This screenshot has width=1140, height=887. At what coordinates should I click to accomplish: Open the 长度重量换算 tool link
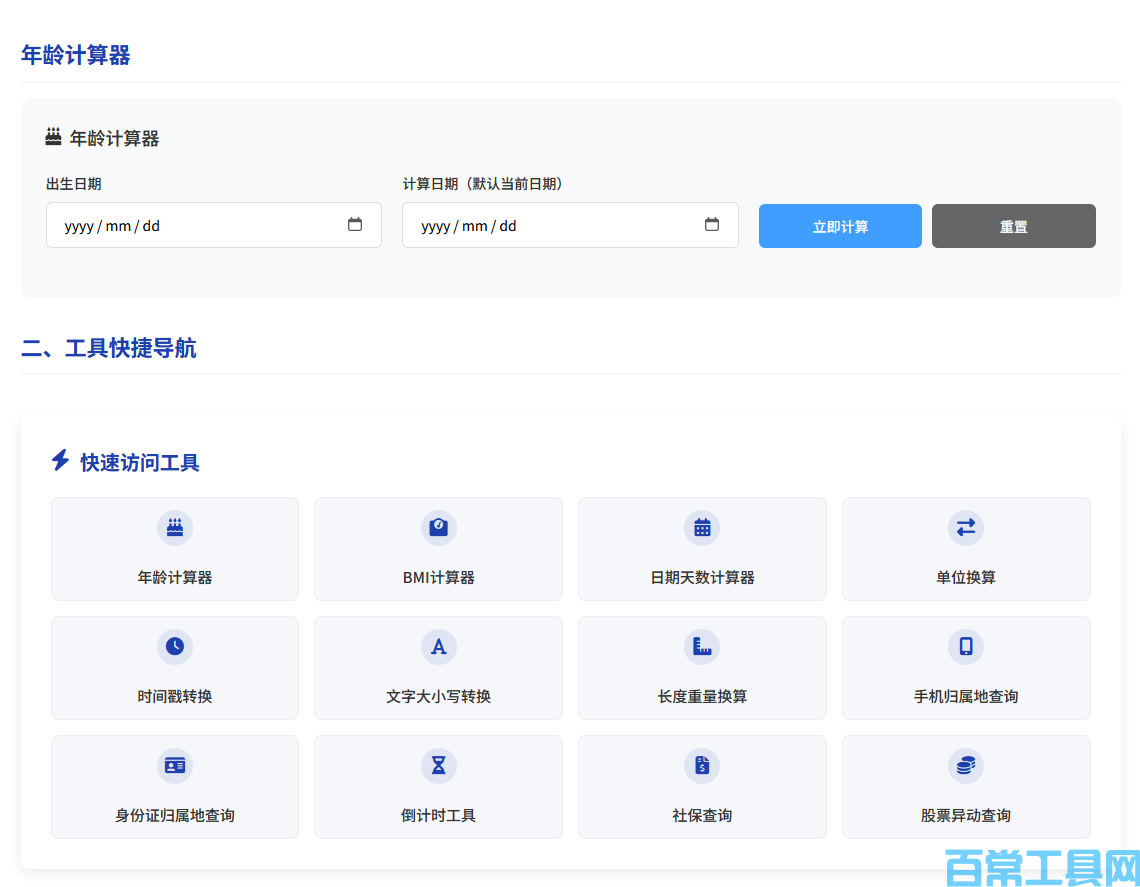click(702, 668)
